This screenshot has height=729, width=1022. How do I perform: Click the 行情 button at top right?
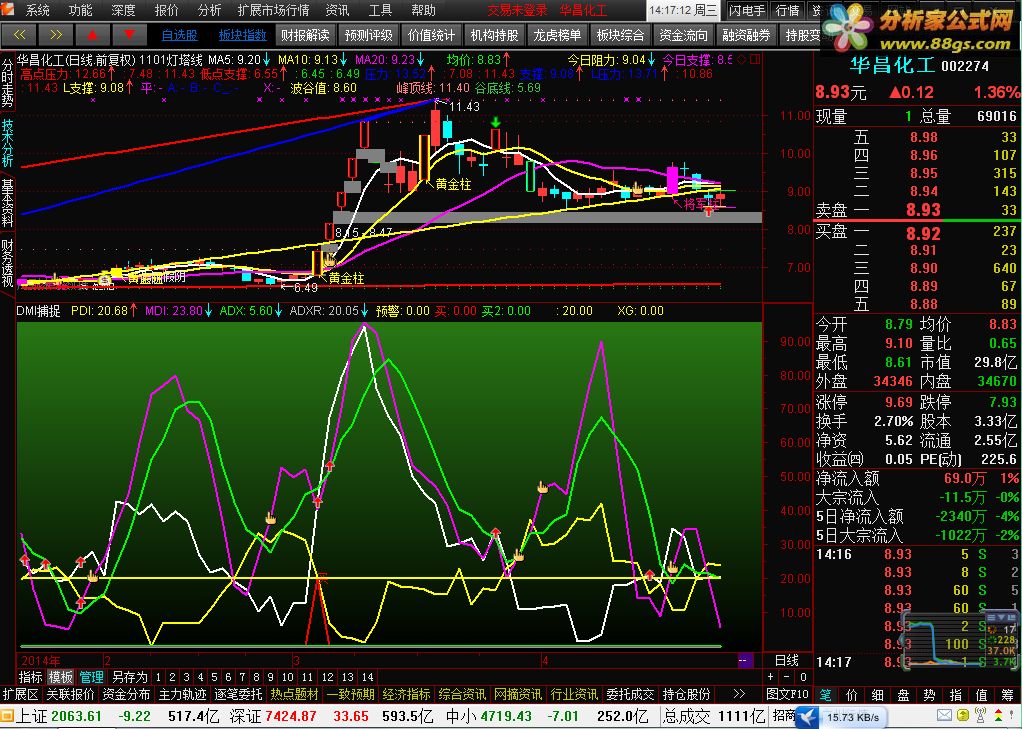(x=789, y=10)
